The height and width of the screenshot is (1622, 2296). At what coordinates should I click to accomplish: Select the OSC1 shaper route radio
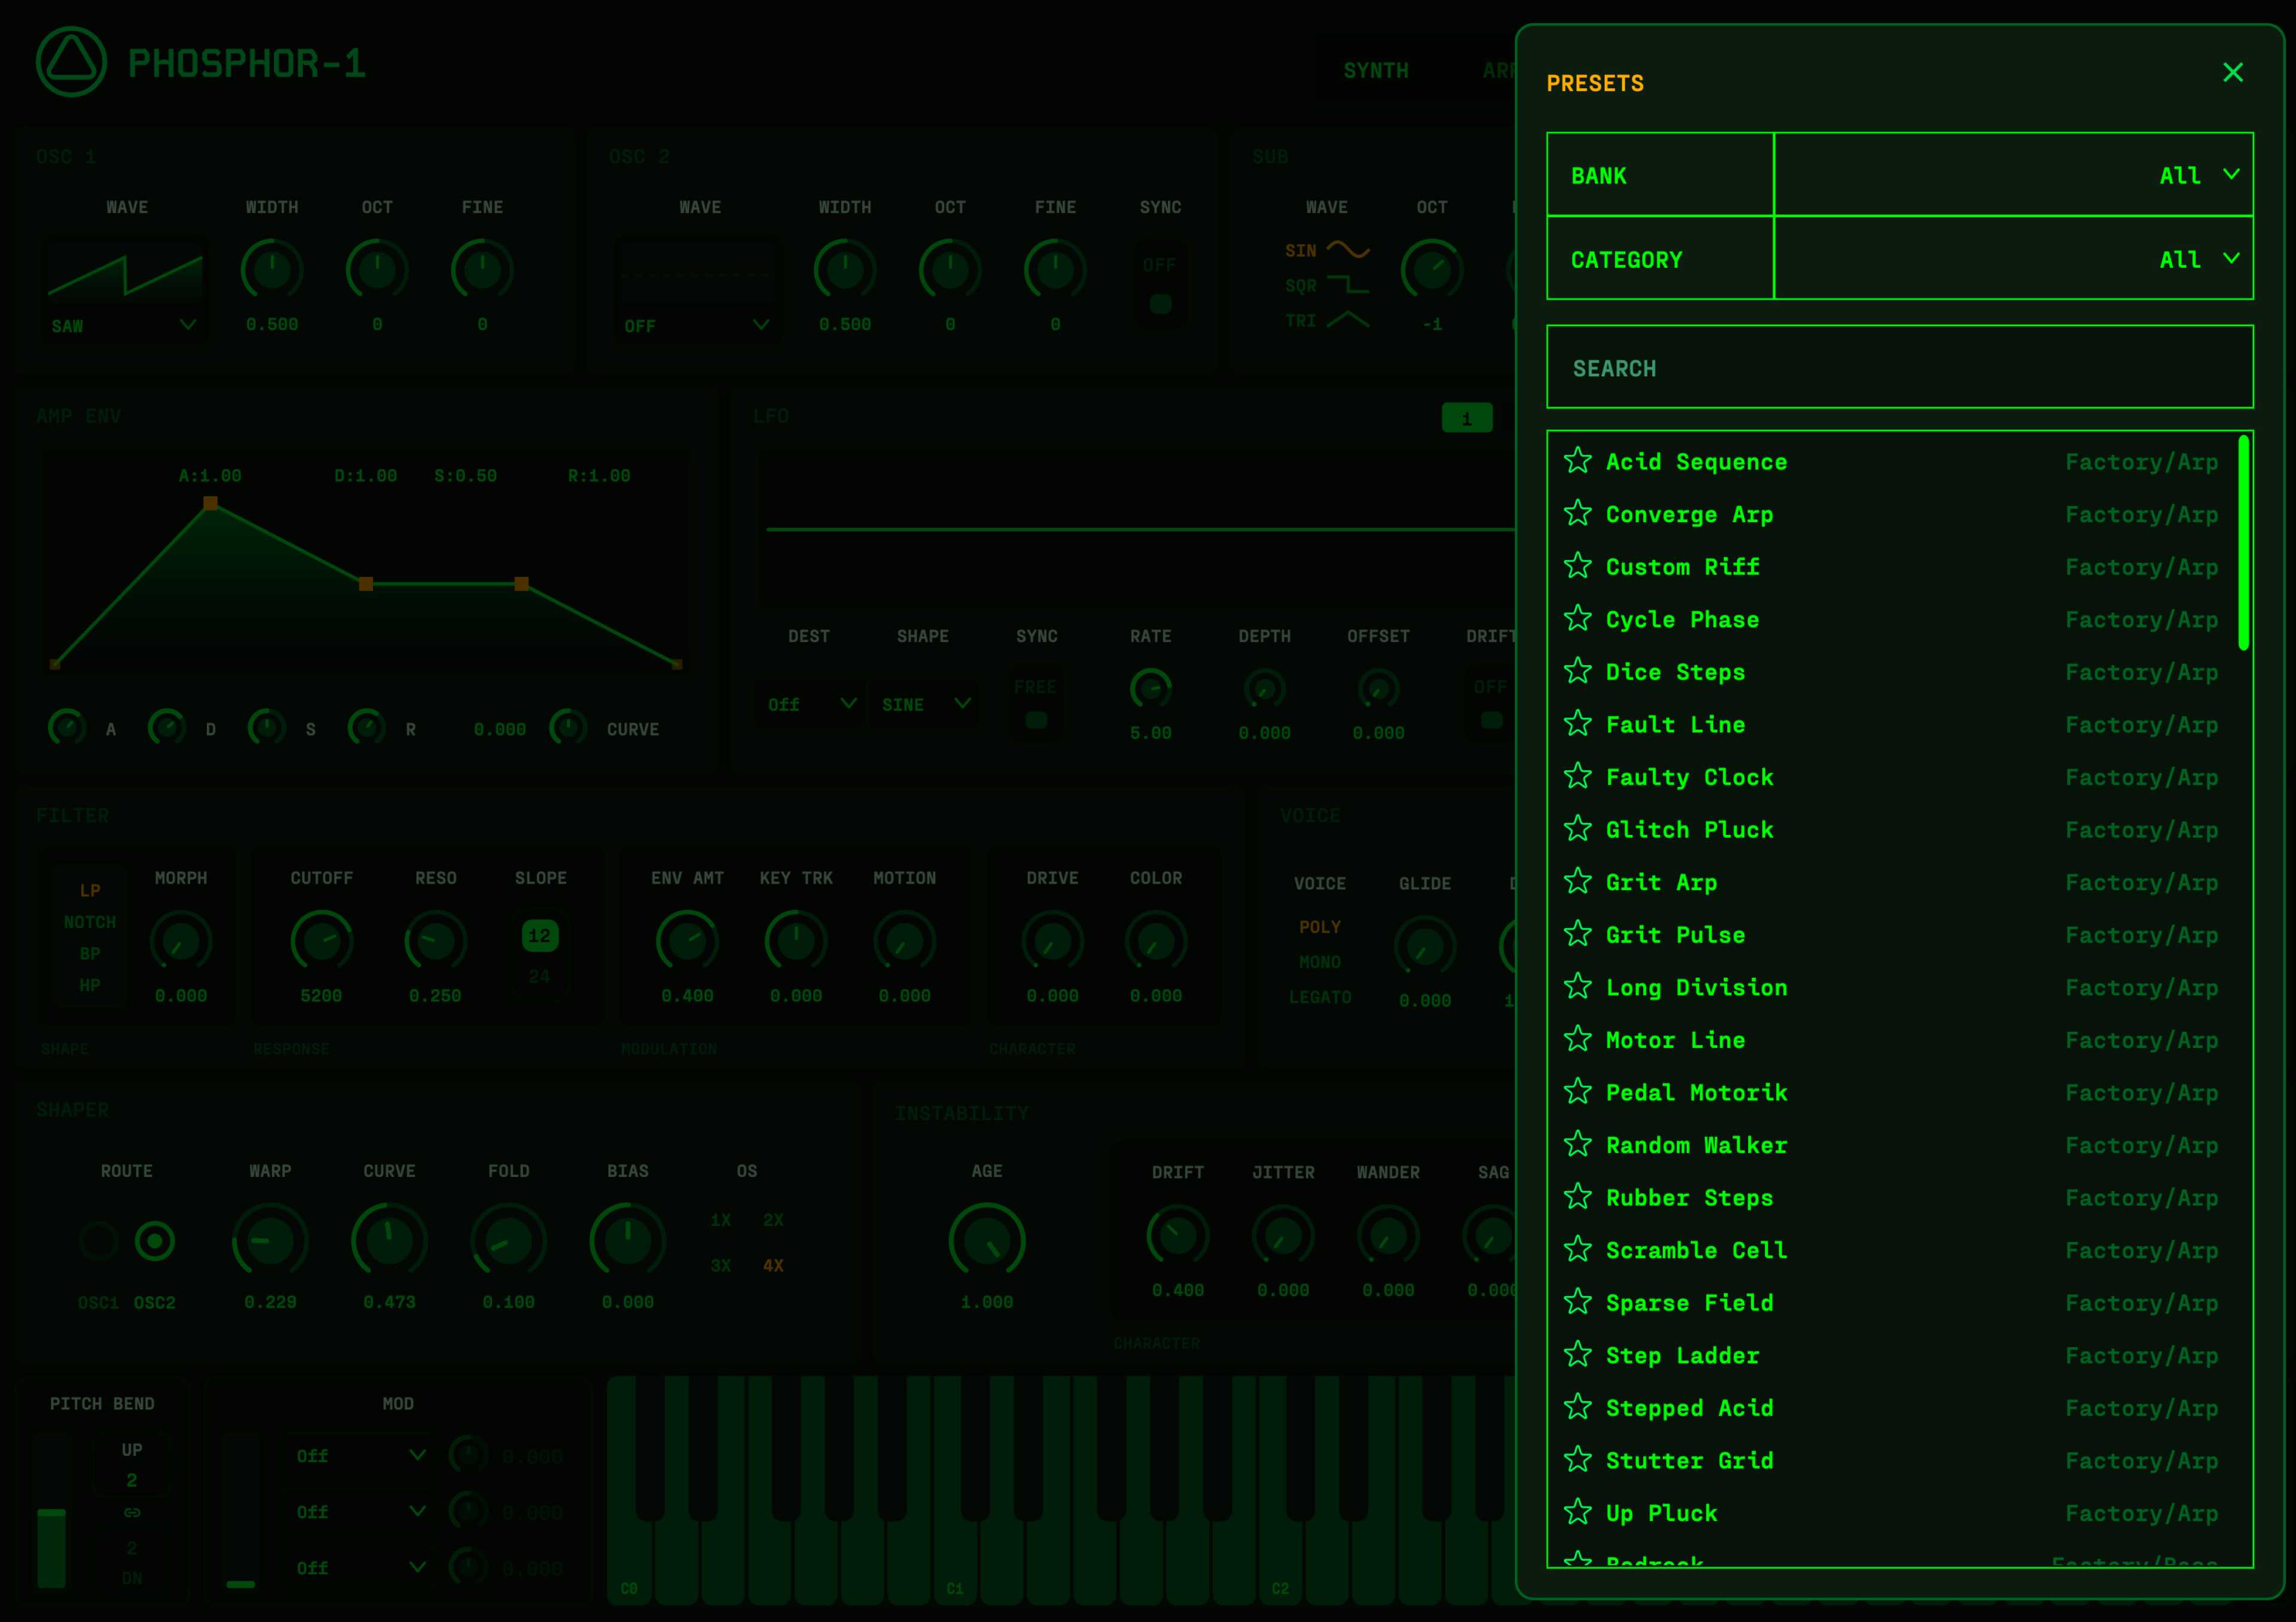pyautogui.click(x=98, y=1241)
